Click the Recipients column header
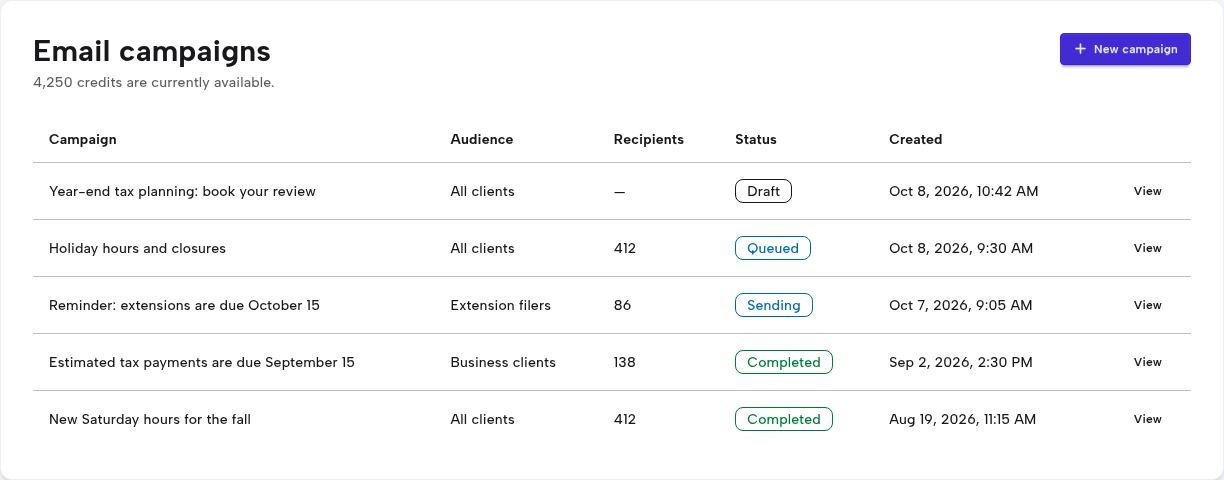 [649, 139]
